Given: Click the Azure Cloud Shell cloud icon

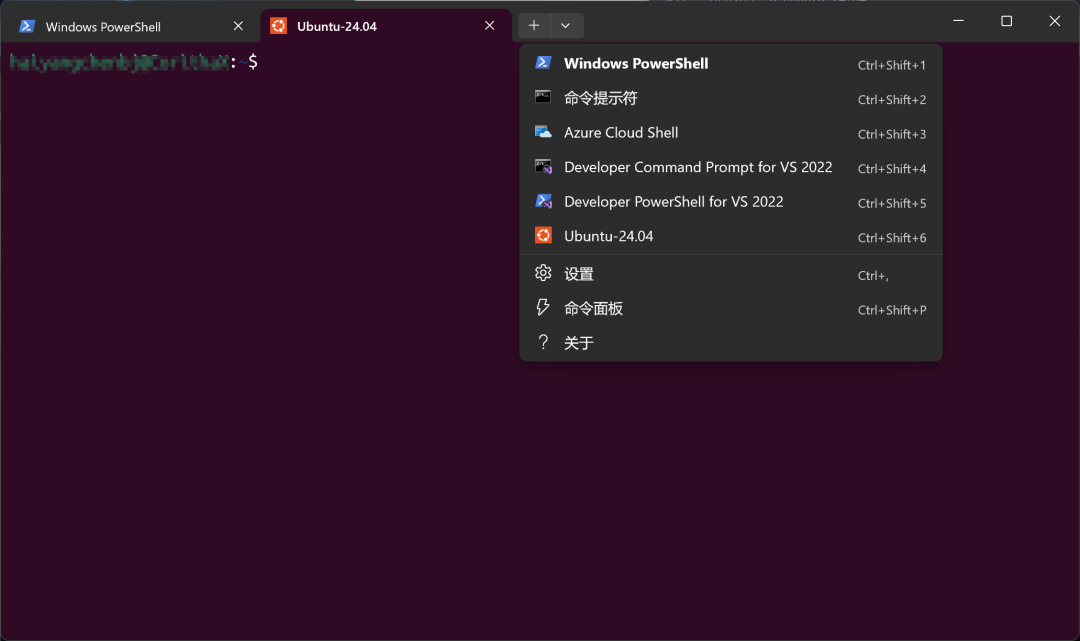Looking at the screenshot, I should click(543, 132).
